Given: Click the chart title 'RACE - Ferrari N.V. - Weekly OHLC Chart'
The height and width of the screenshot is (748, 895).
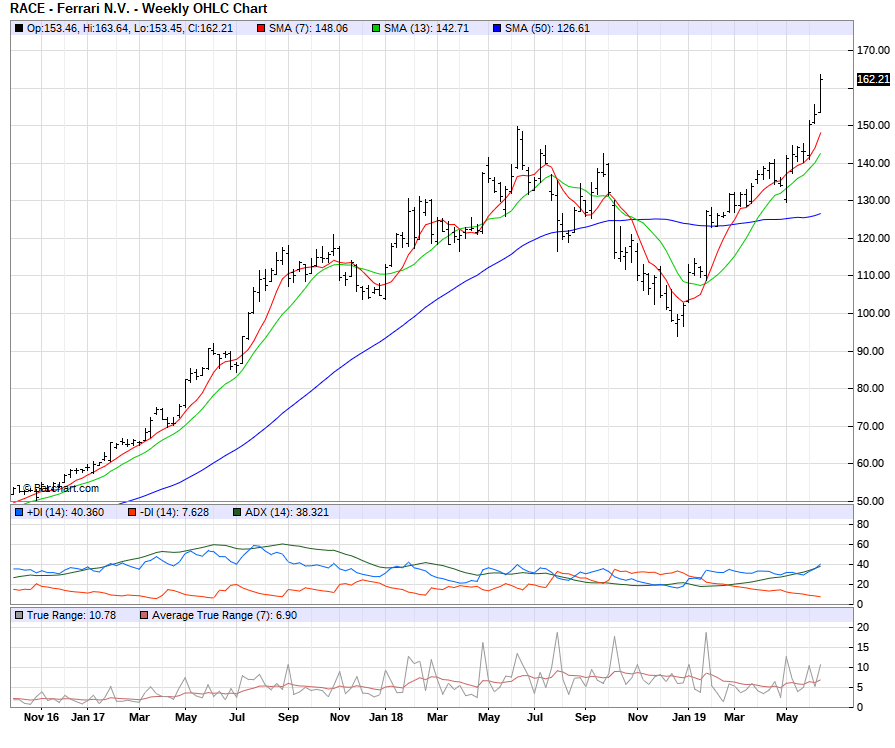Looking at the screenshot, I should [139, 9].
